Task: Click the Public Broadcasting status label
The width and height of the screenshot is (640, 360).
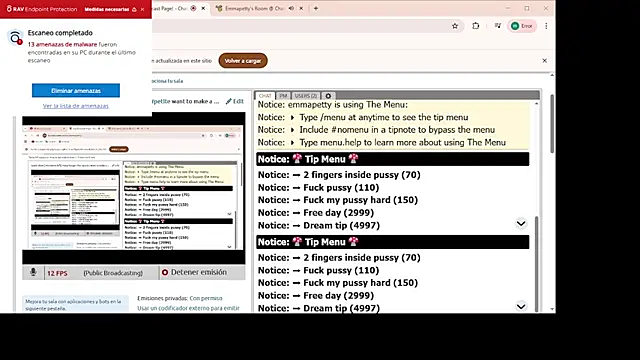Action: coord(113,273)
